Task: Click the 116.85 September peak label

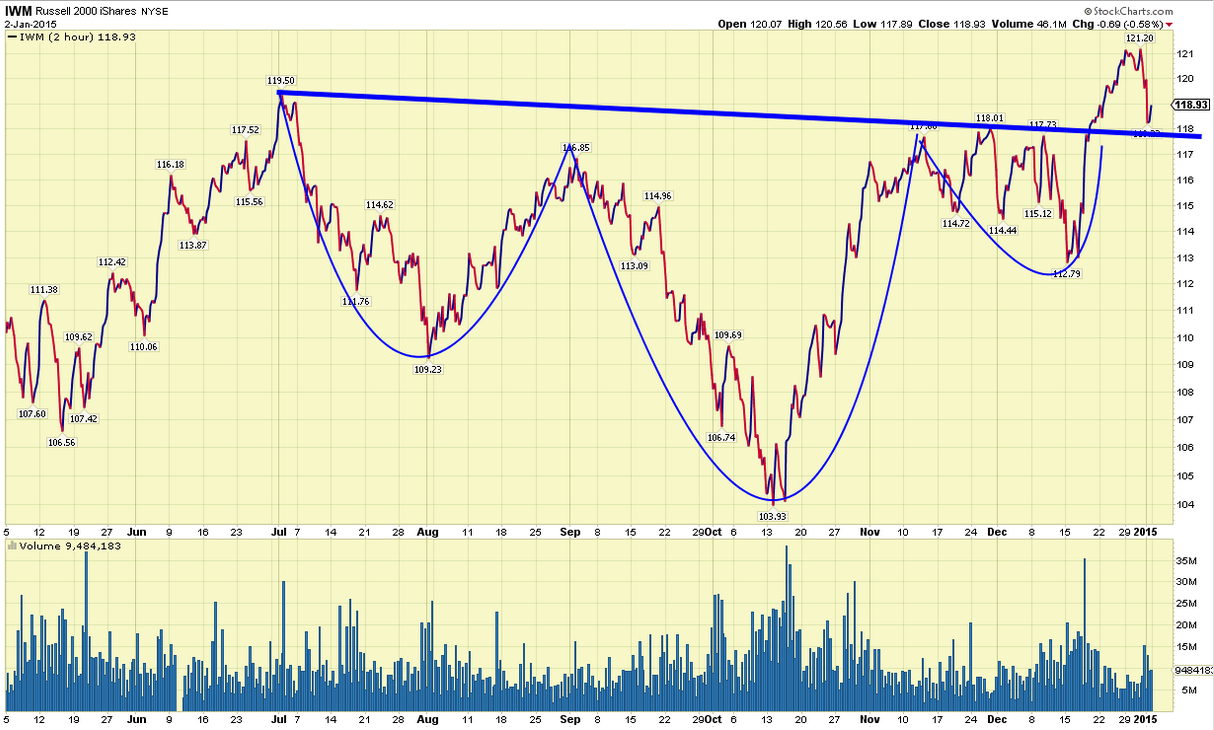Action: click(576, 148)
